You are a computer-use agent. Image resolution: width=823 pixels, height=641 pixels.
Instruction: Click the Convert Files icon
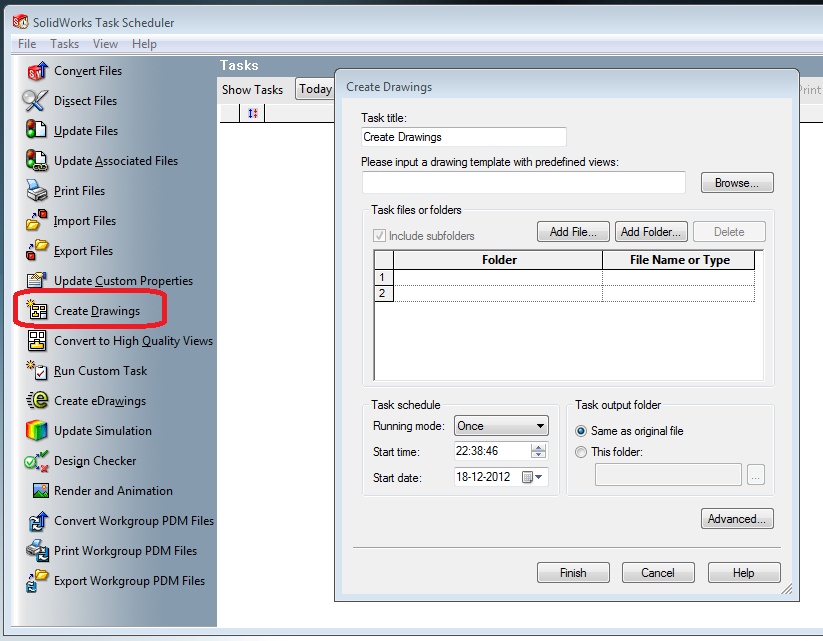(37, 71)
